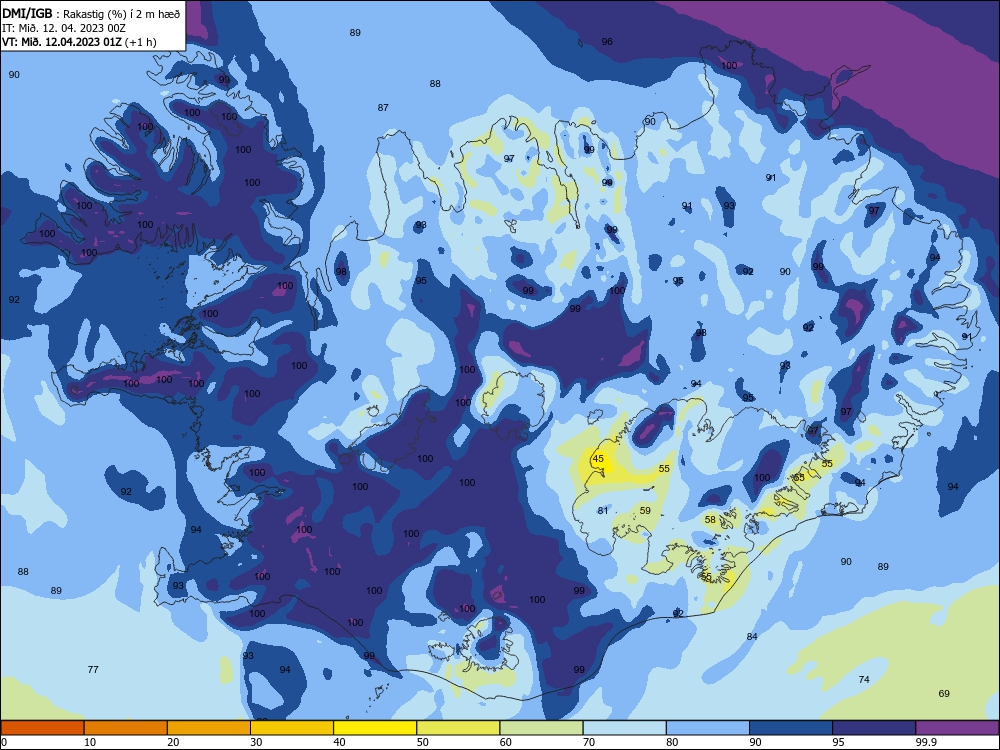1000x750 pixels.
Task: Click the pale blue 70–80 legend swatch
Action: pyautogui.click(x=624, y=728)
